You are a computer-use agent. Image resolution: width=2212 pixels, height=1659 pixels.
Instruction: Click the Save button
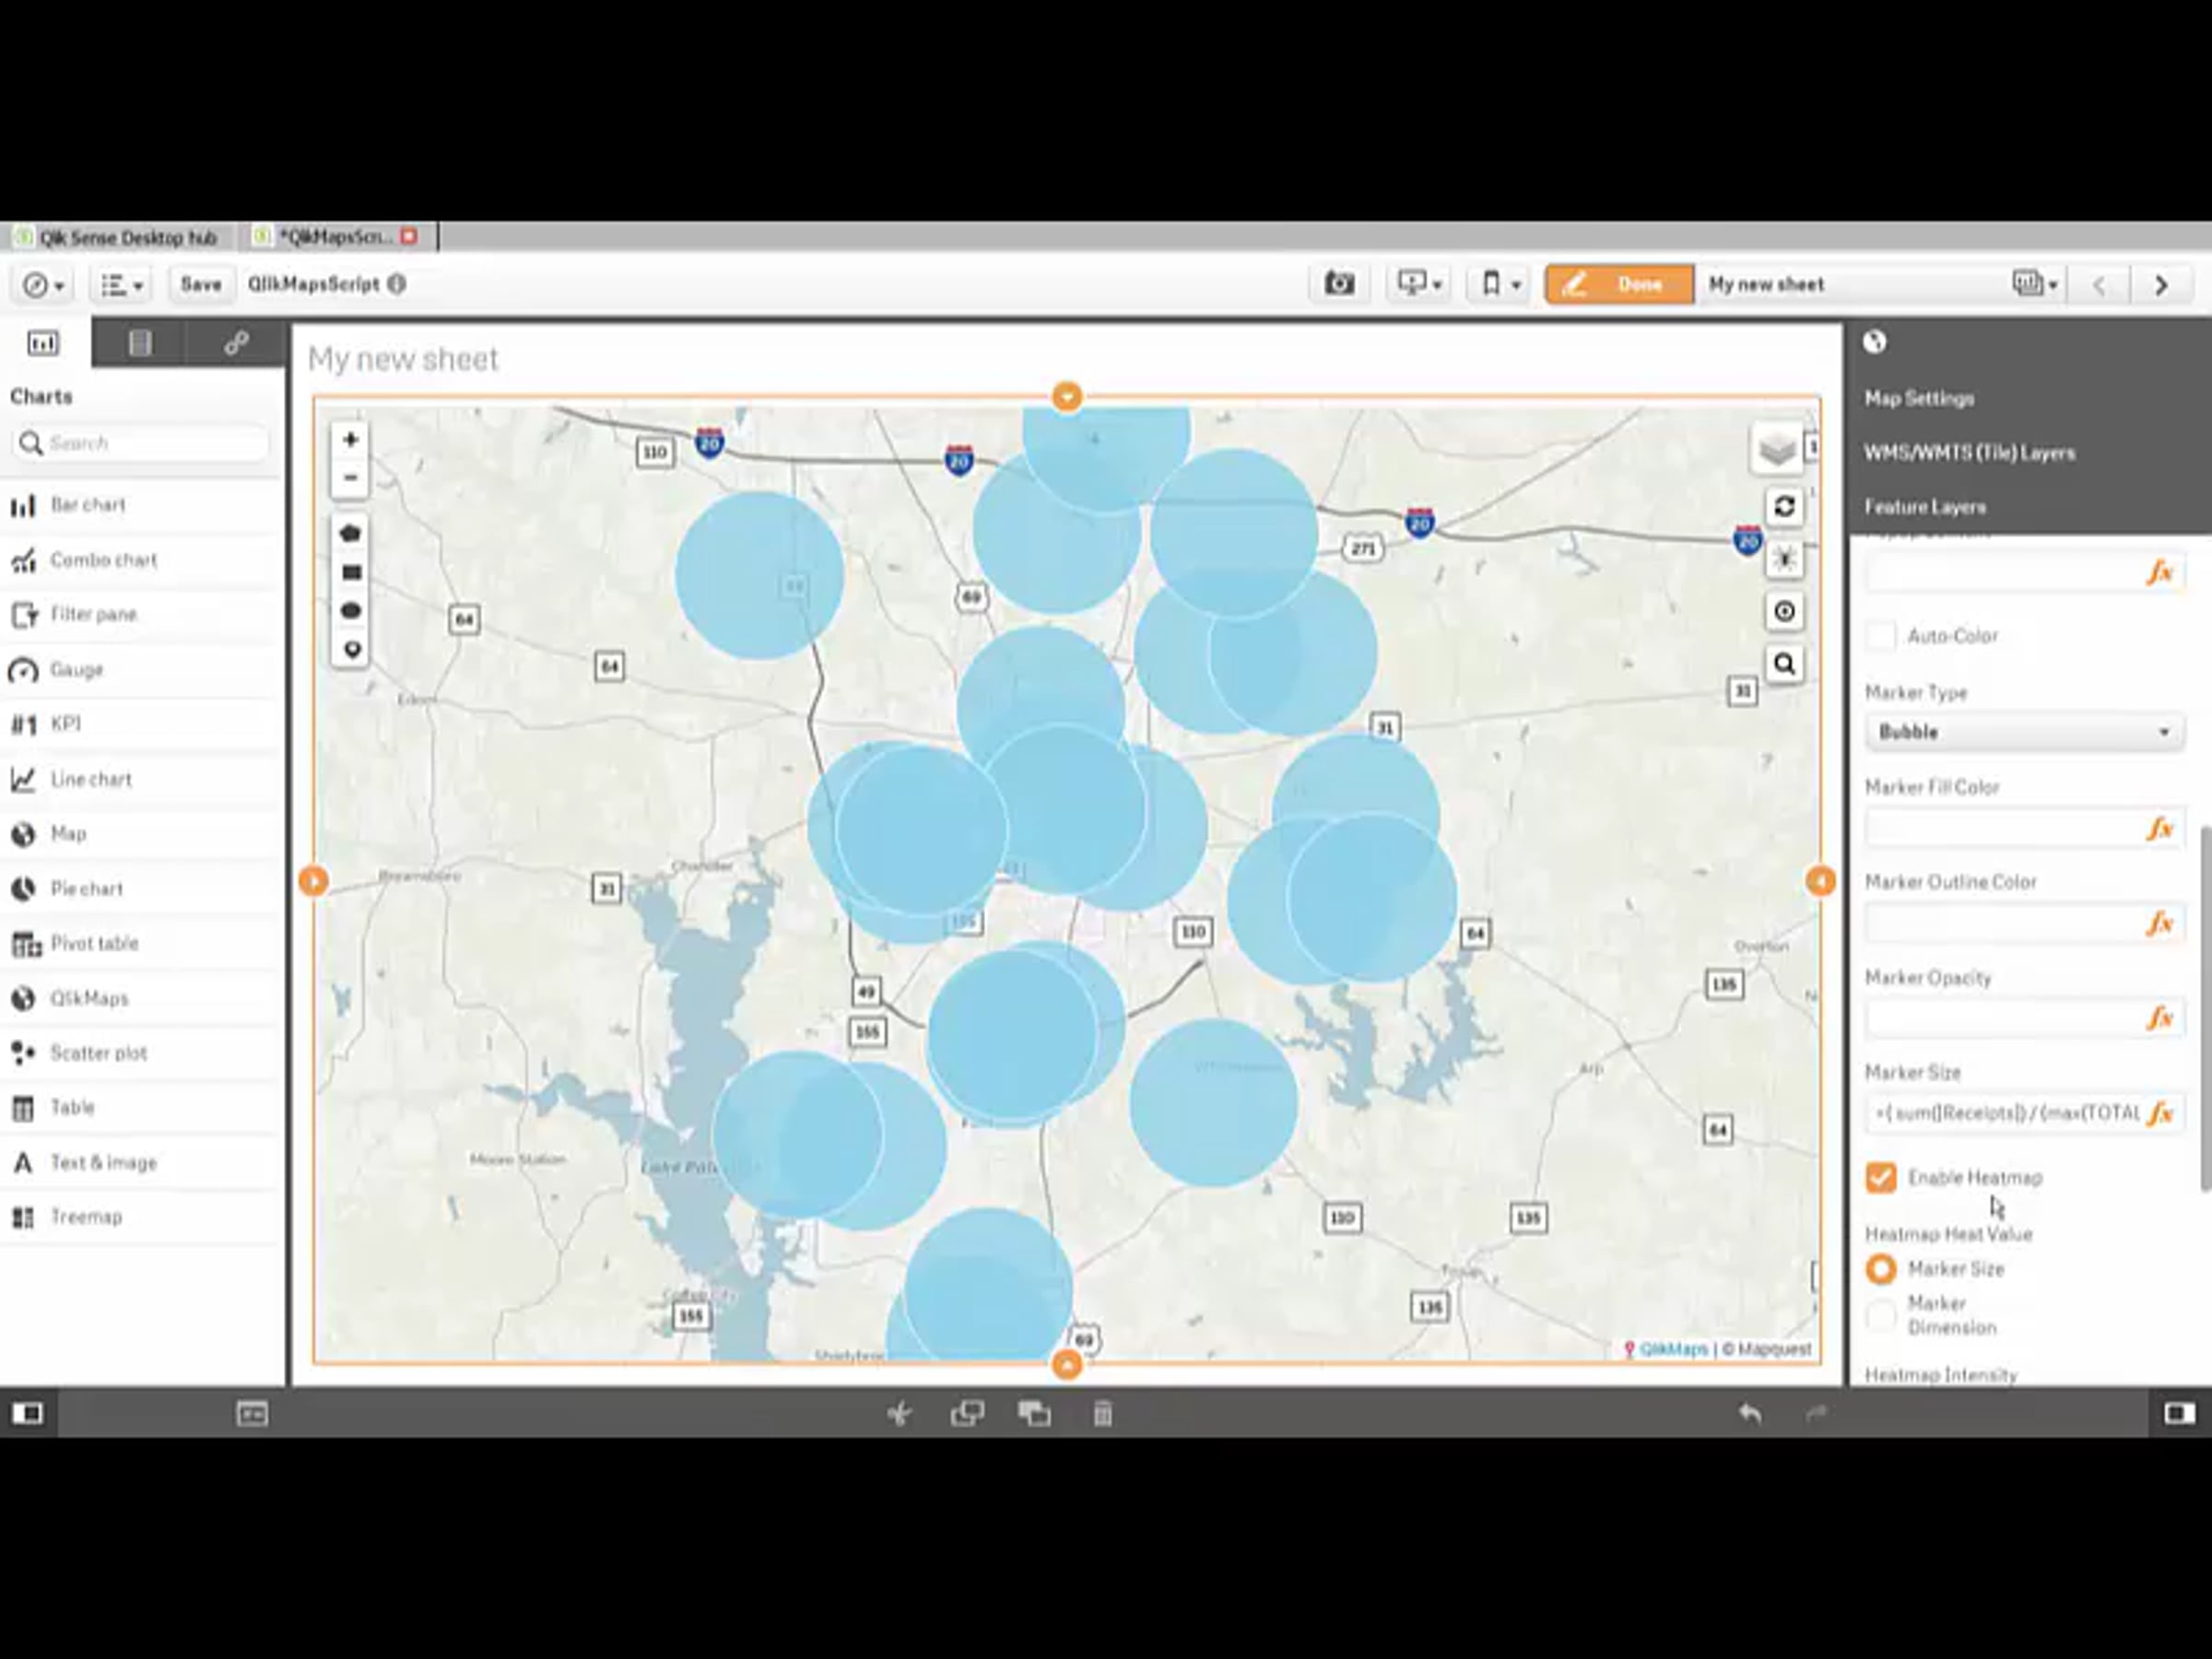201,284
